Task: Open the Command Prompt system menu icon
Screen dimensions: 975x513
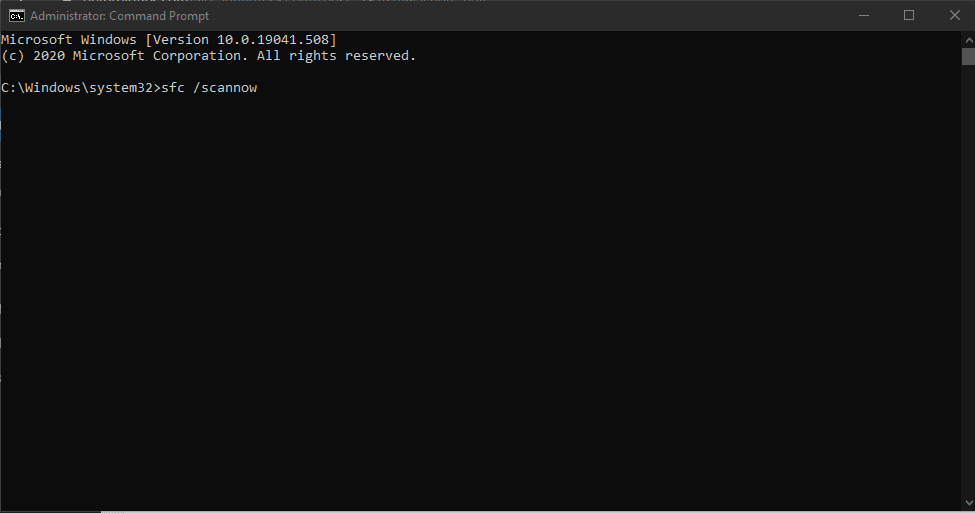Action: point(17,16)
